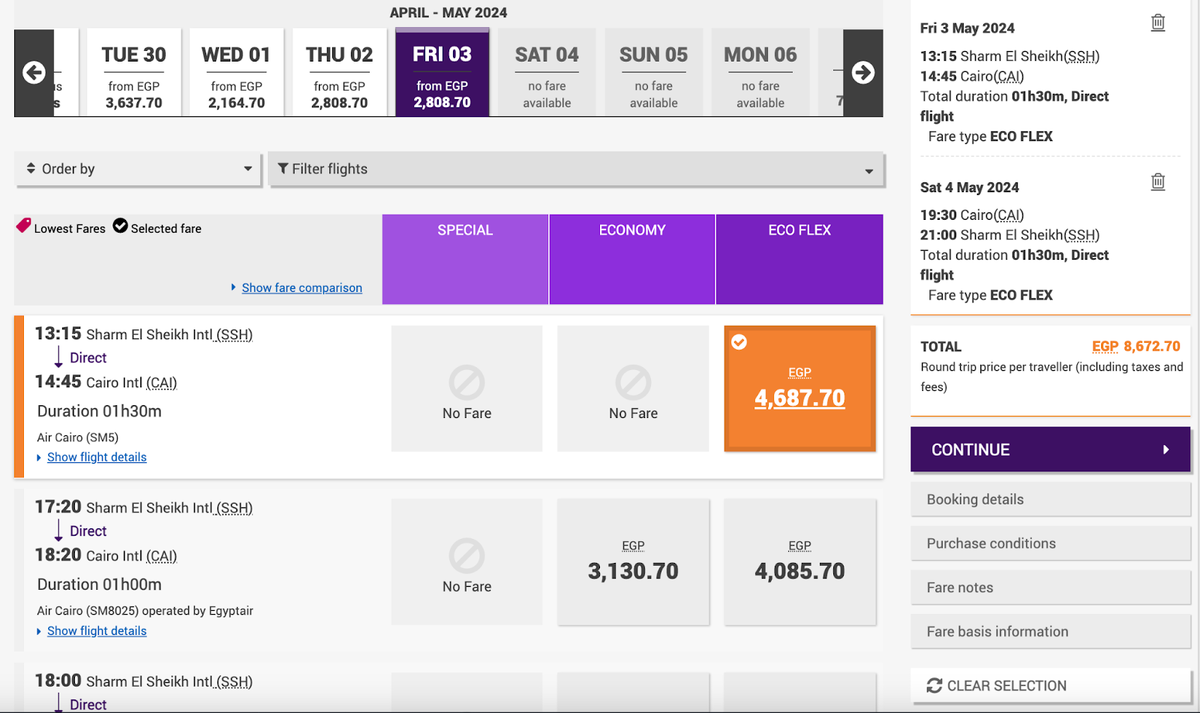
Task: Click No Fare icon under Special for 13:15 flight
Action: 467,381
